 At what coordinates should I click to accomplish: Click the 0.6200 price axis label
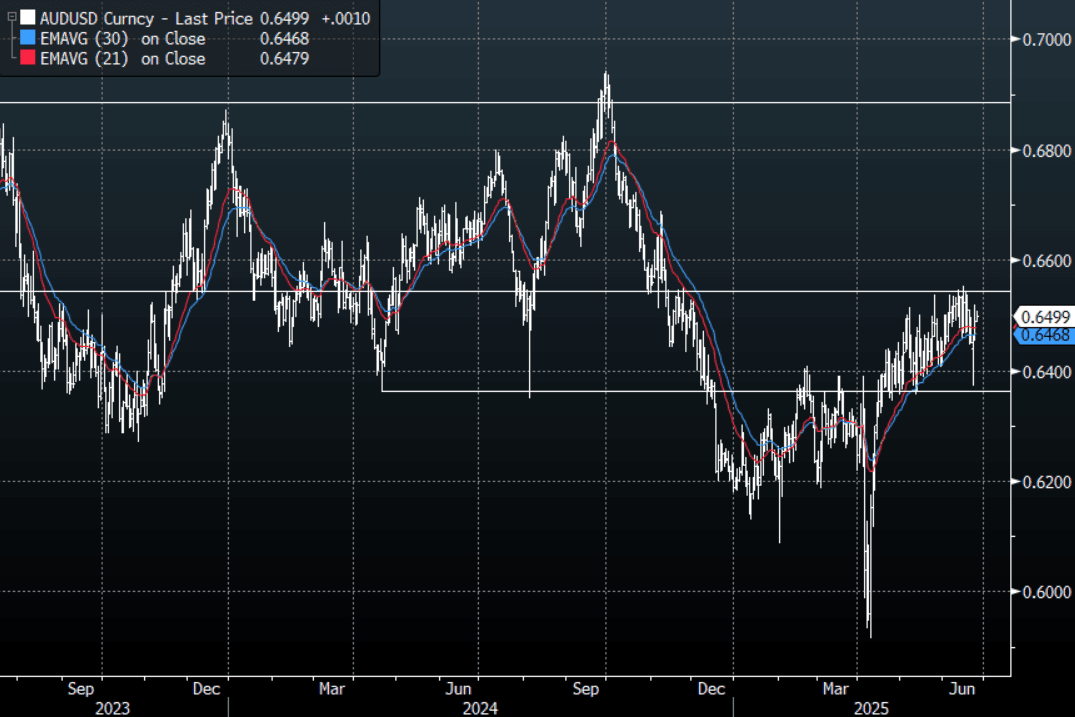tap(1047, 482)
